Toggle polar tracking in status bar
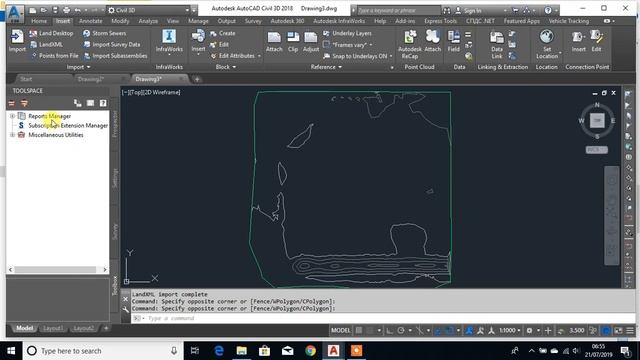This screenshot has width=640, height=360. click(401, 331)
